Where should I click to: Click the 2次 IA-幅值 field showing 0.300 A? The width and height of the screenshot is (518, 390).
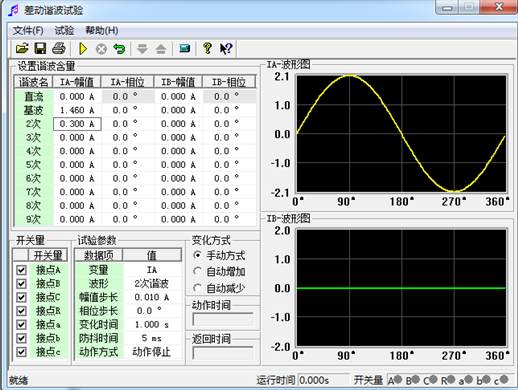[77, 124]
